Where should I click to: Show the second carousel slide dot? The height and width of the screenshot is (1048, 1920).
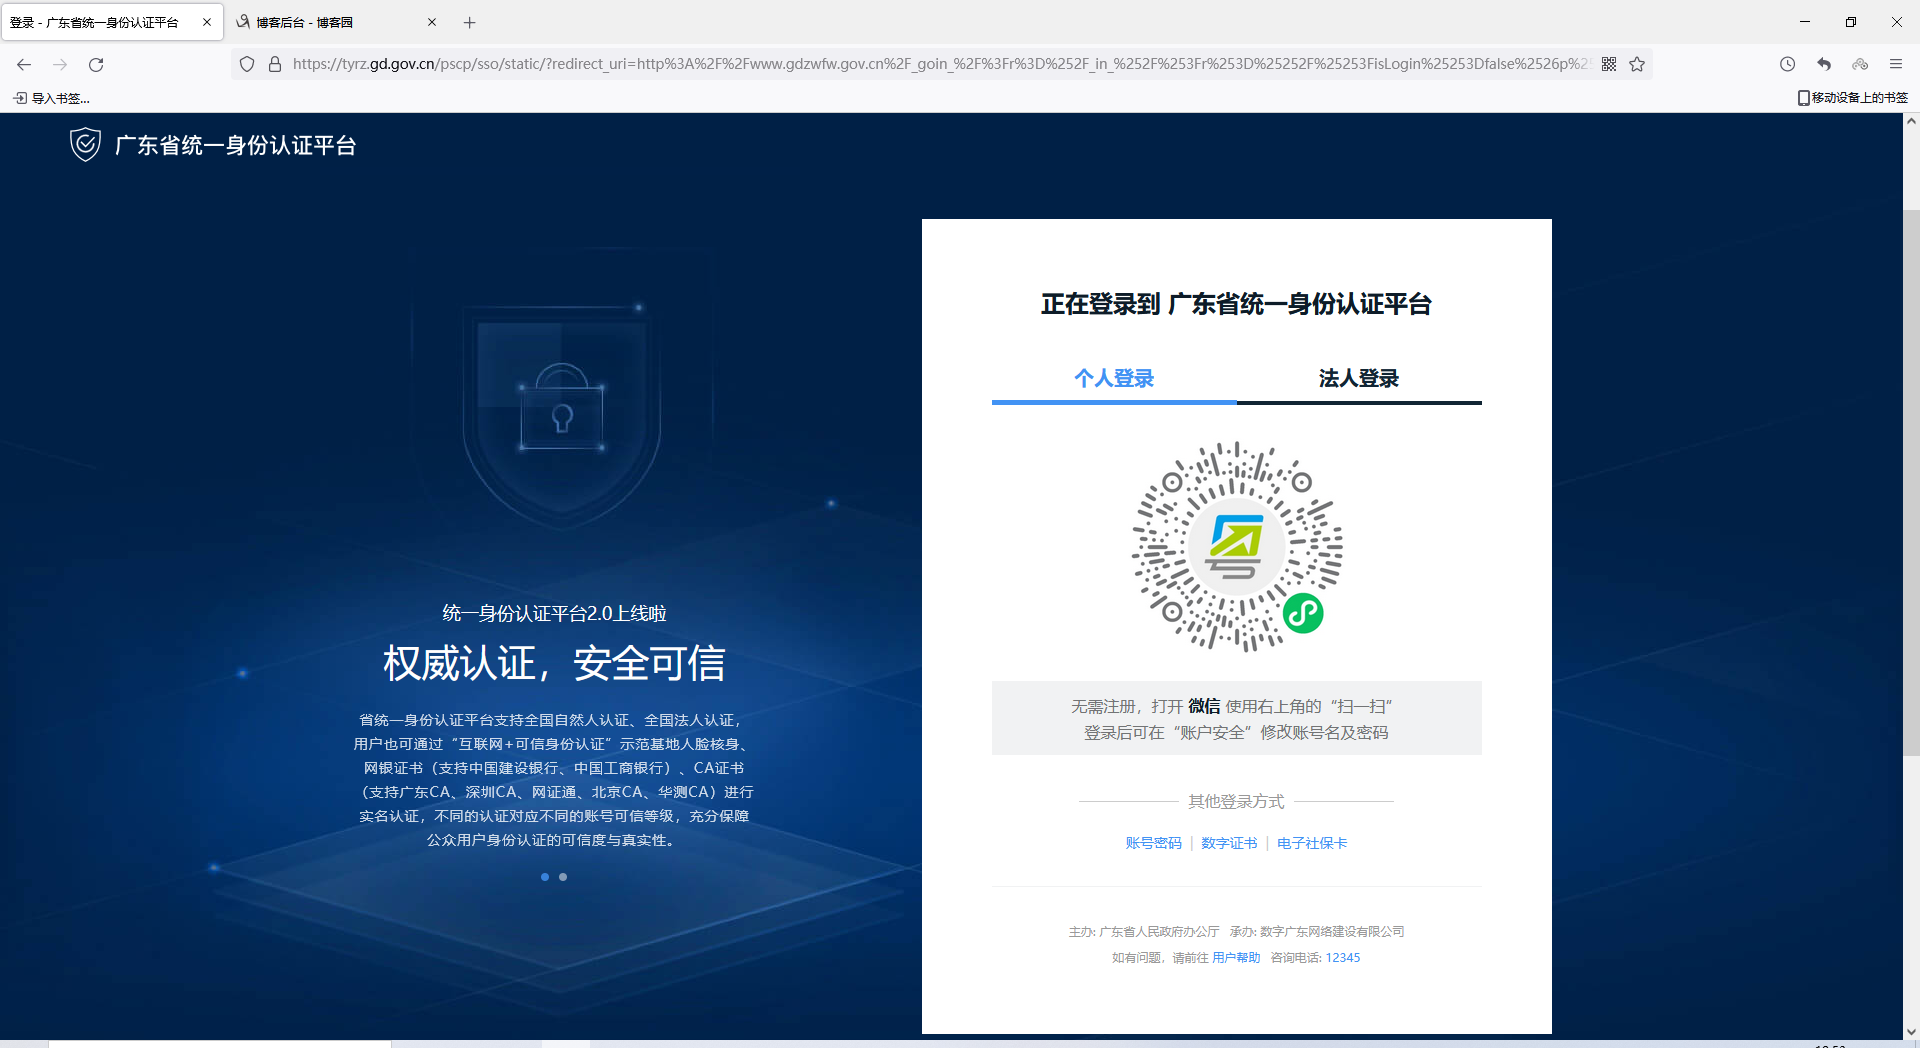point(563,877)
